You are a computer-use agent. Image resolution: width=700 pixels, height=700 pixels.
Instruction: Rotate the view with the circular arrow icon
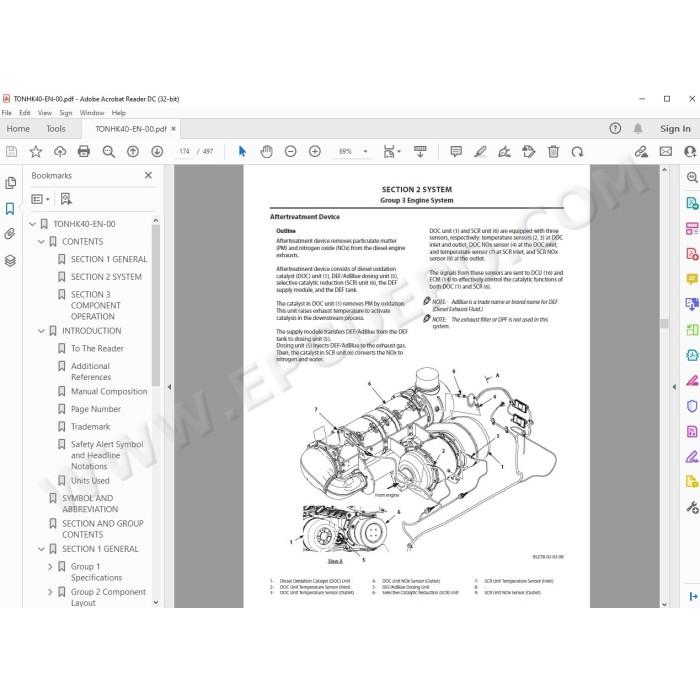point(577,152)
